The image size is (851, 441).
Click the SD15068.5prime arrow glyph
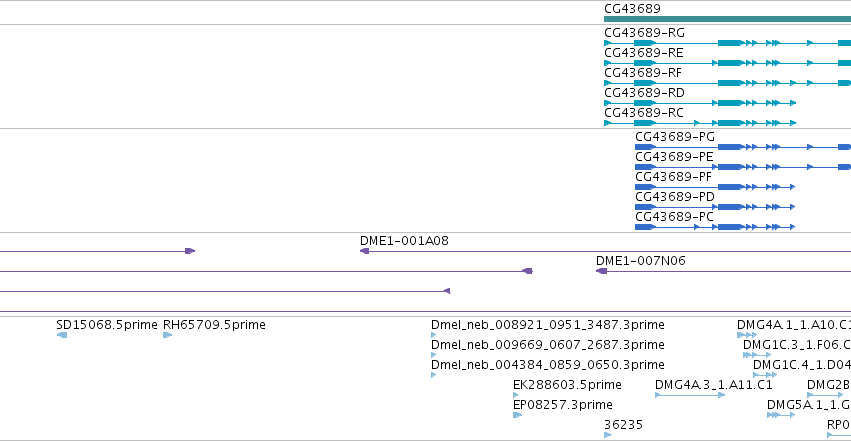(x=62, y=335)
